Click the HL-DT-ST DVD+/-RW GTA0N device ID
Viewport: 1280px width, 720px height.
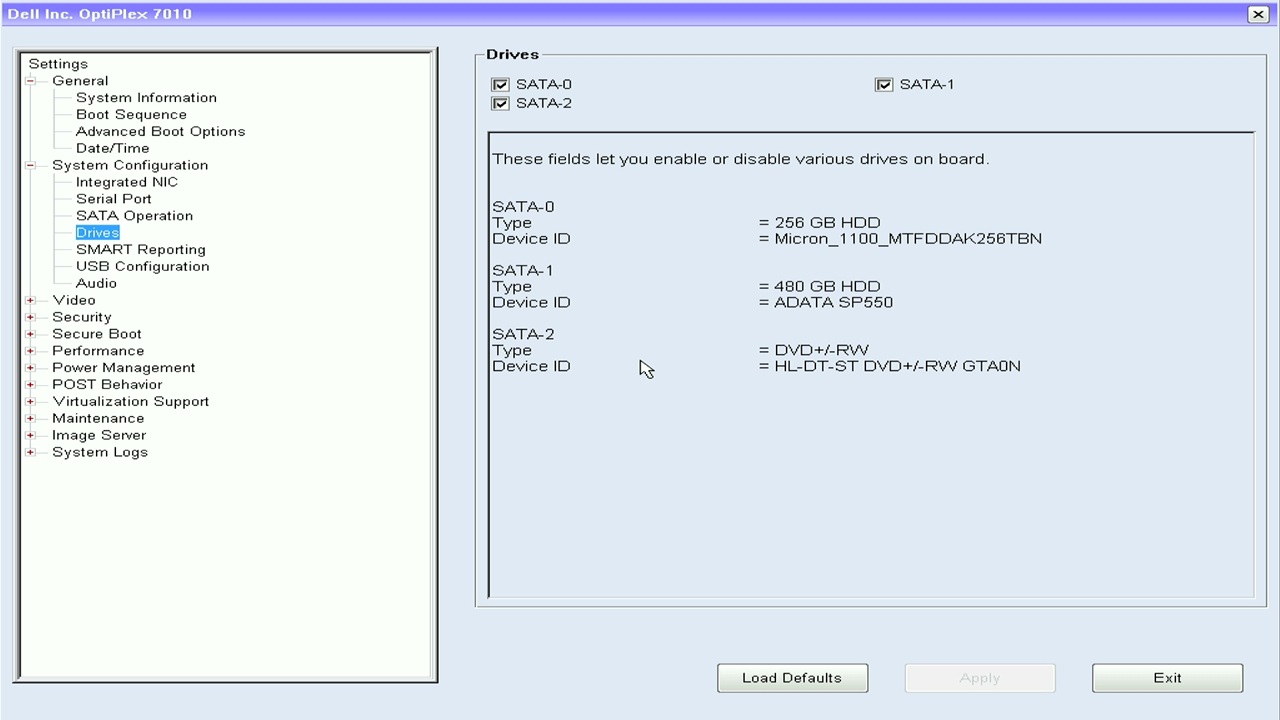898,367
